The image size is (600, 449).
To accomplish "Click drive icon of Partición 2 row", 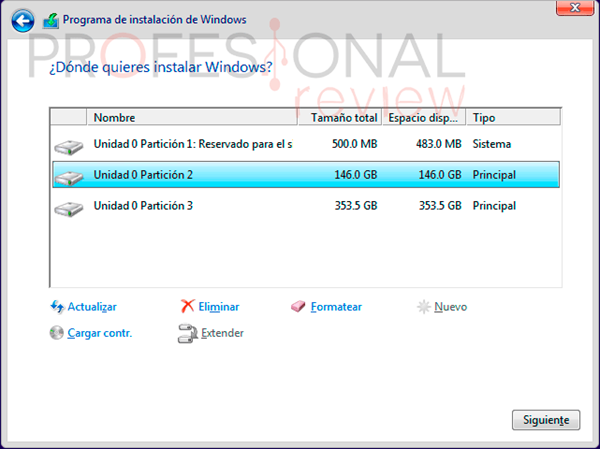I will click(68, 178).
